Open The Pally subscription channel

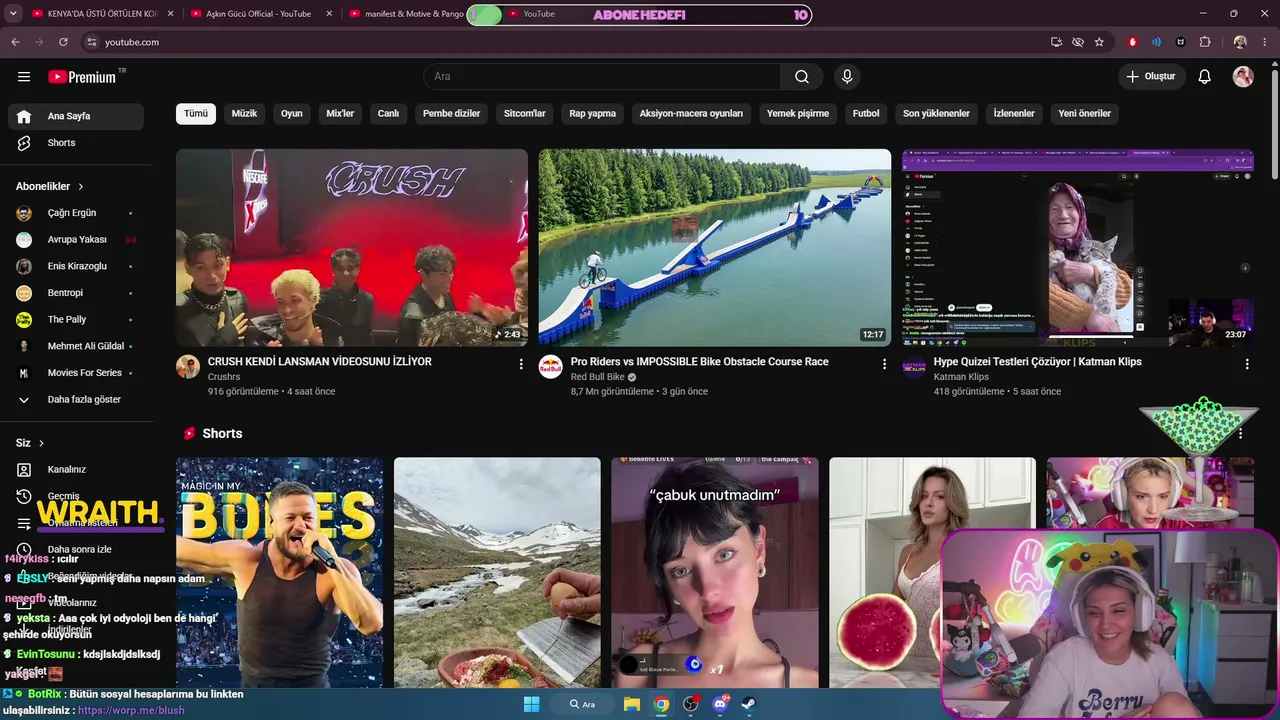pos(76,320)
